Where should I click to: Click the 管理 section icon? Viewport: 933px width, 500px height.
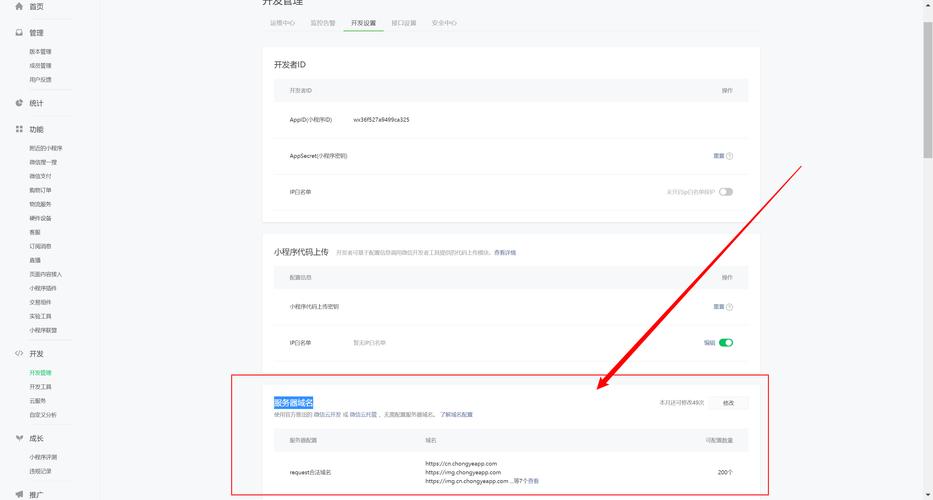pos(19,33)
